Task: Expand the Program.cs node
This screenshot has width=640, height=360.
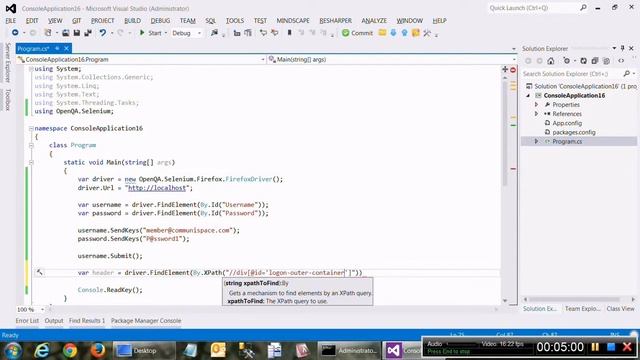Action: click(x=537, y=141)
